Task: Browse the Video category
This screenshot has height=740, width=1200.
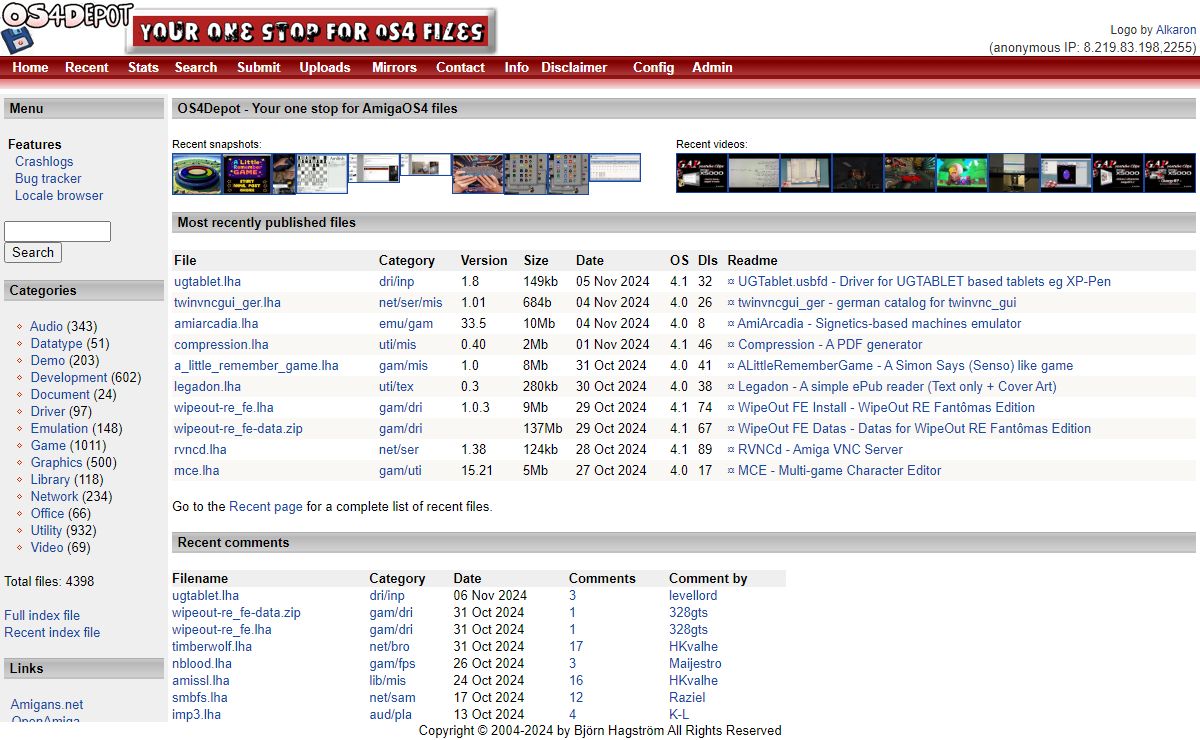Action: click(47, 547)
